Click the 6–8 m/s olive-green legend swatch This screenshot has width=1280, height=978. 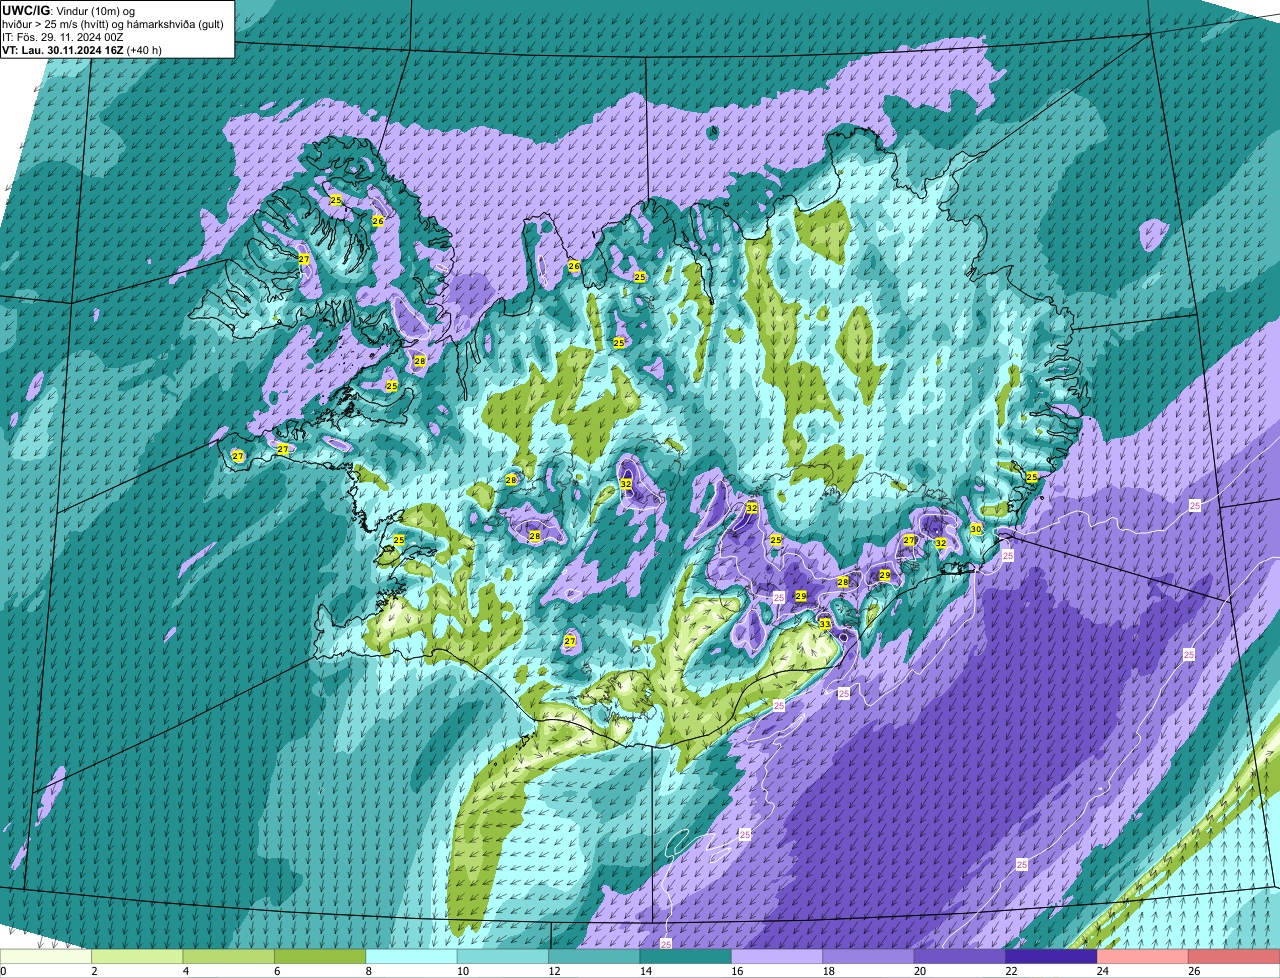(x=320, y=957)
